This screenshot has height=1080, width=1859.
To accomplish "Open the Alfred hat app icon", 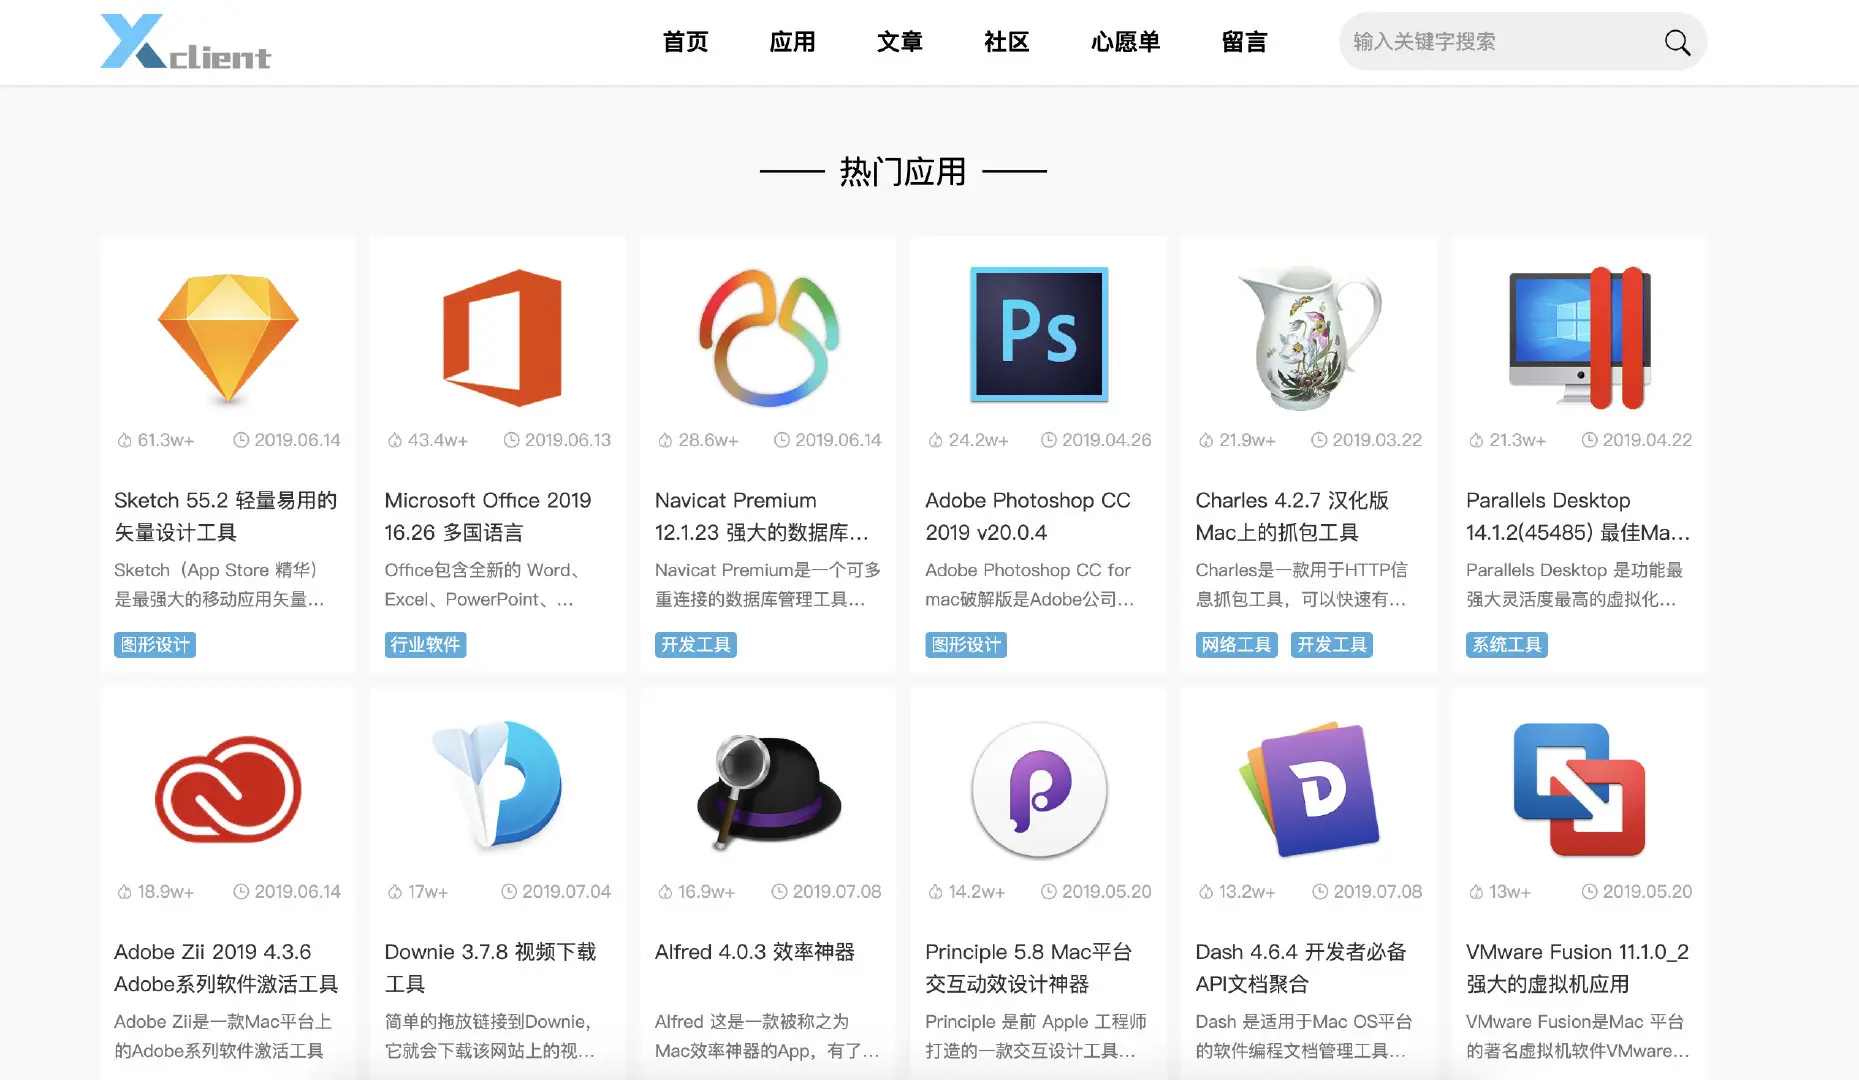I will (x=768, y=792).
